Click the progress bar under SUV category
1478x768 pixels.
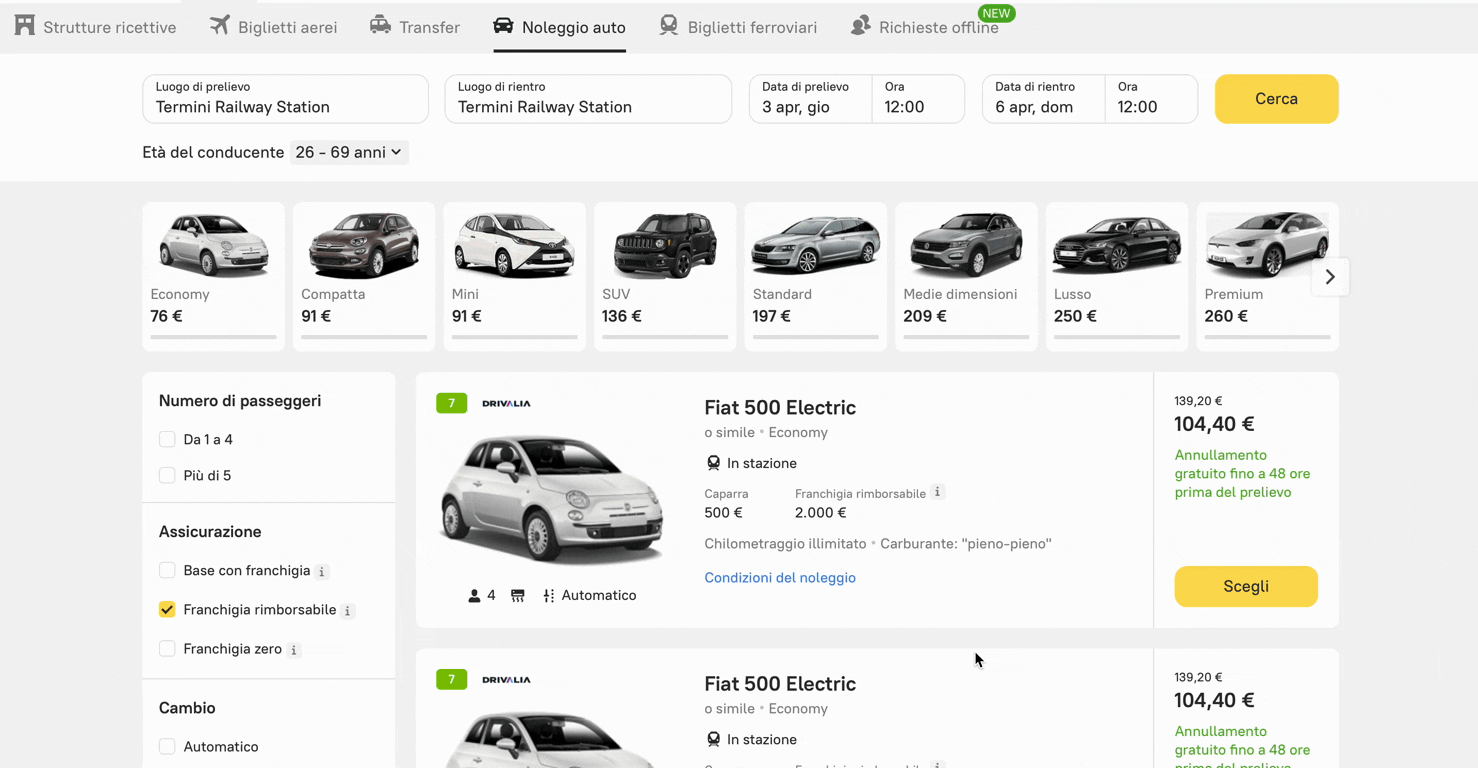coord(664,337)
